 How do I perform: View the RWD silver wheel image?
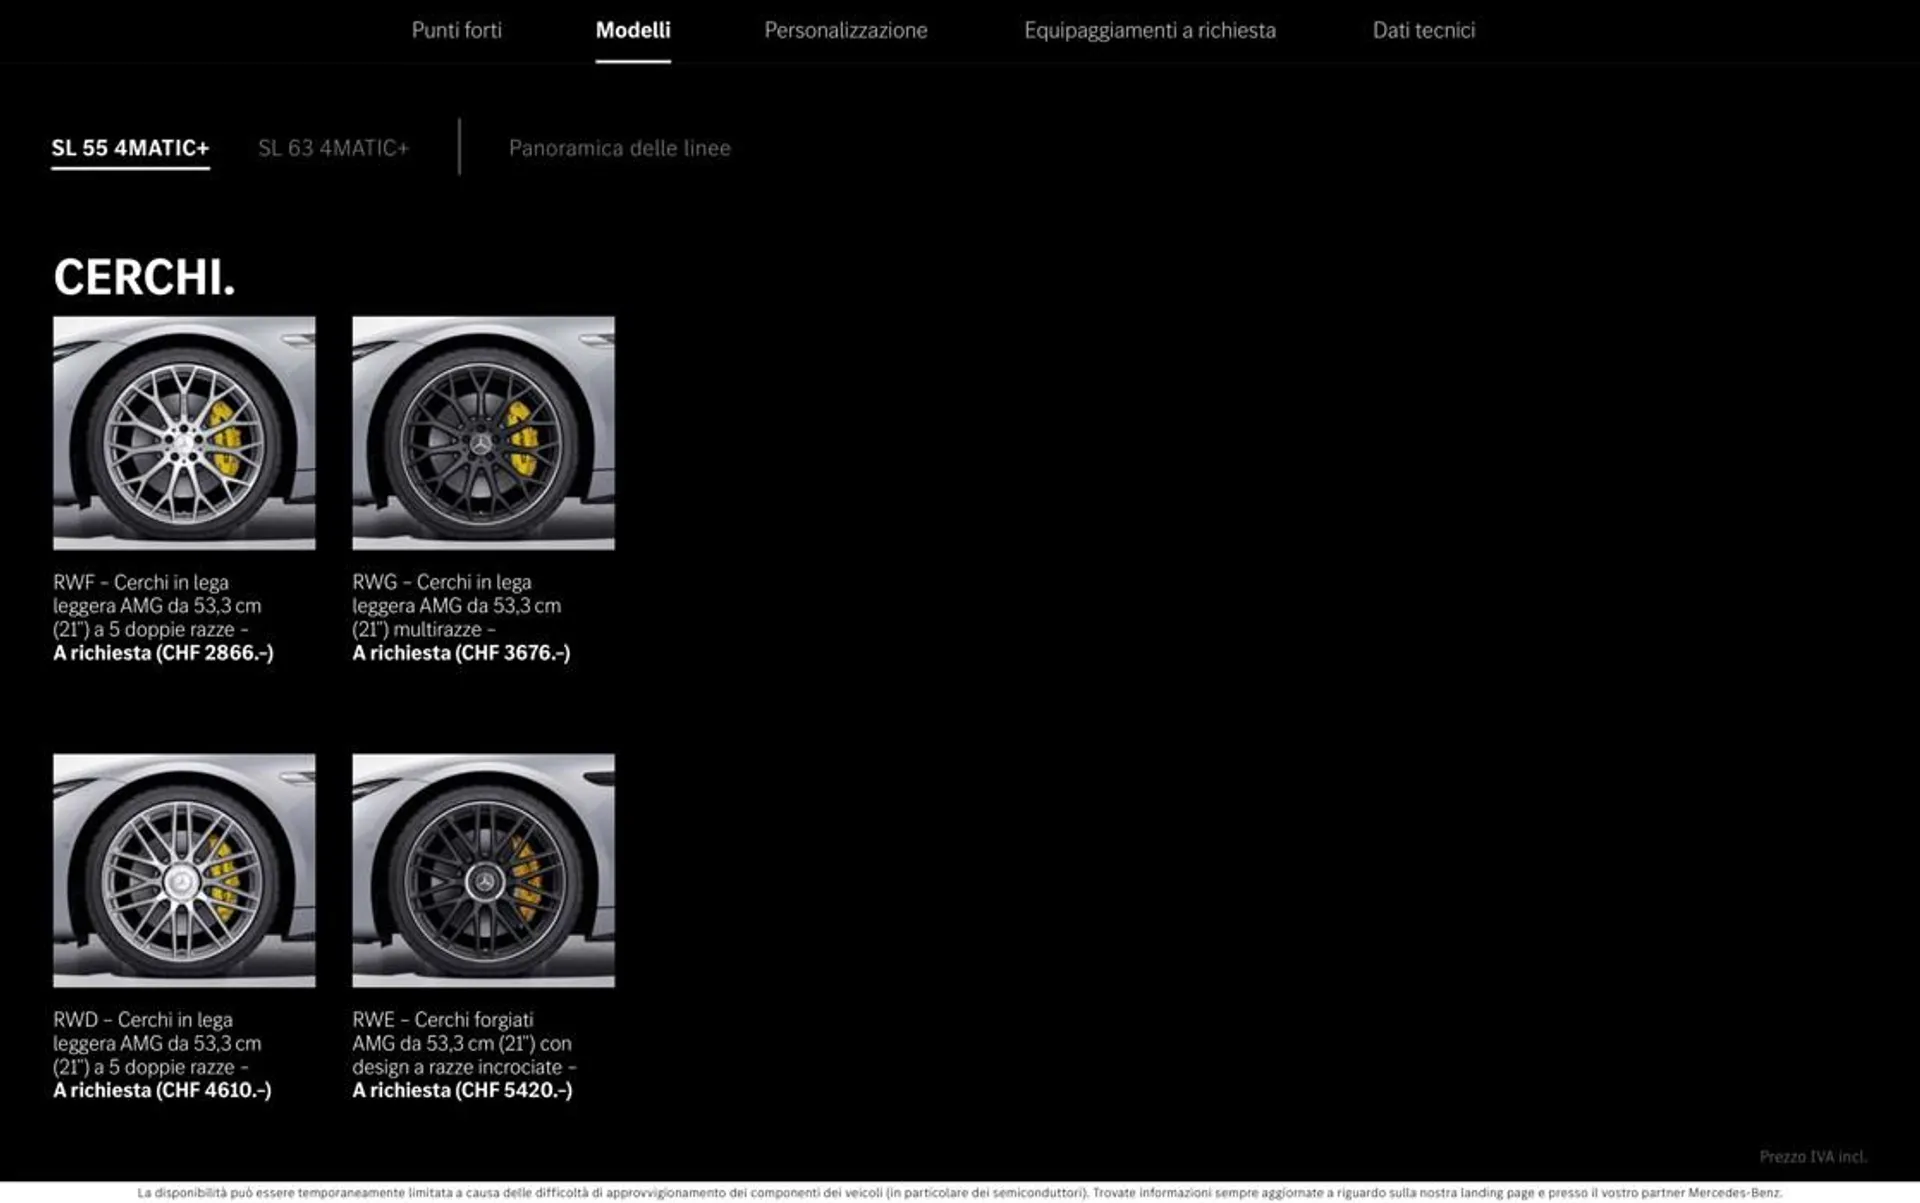click(x=184, y=871)
